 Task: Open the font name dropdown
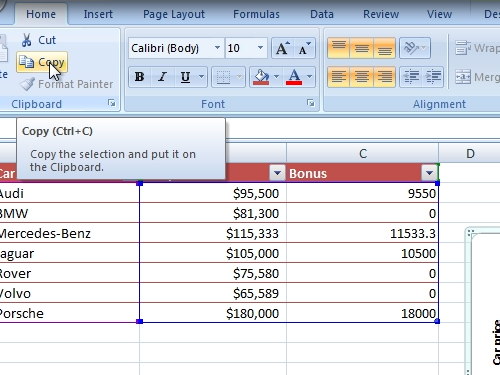[217, 48]
